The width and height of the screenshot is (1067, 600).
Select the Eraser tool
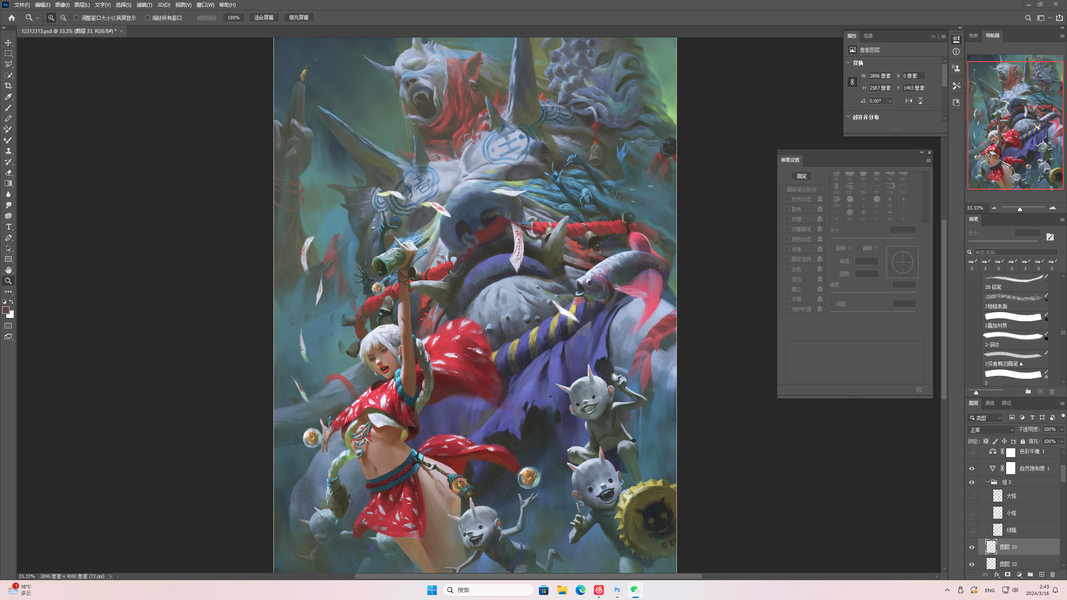pos(8,172)
